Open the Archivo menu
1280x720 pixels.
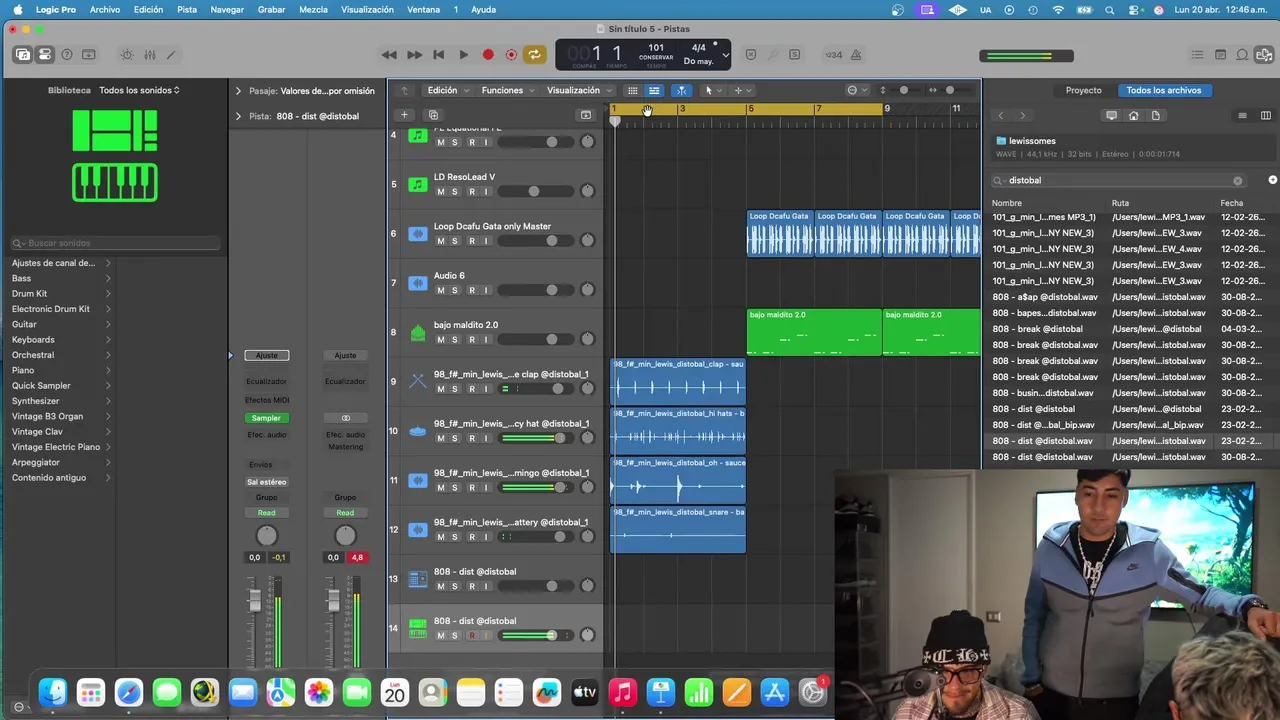(x=105, y=9)
